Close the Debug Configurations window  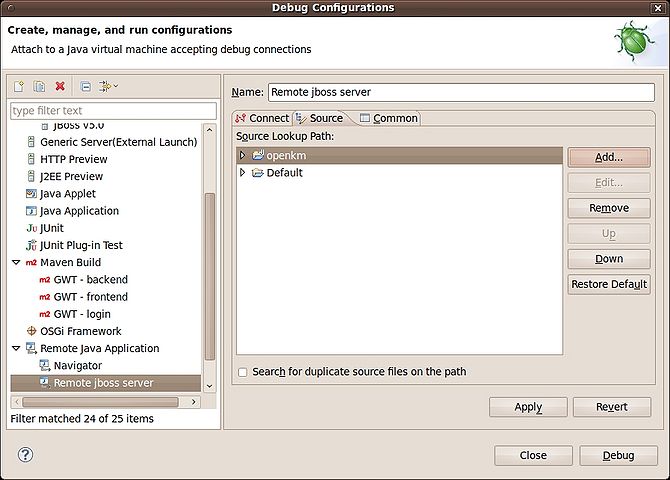pos(658,8)
